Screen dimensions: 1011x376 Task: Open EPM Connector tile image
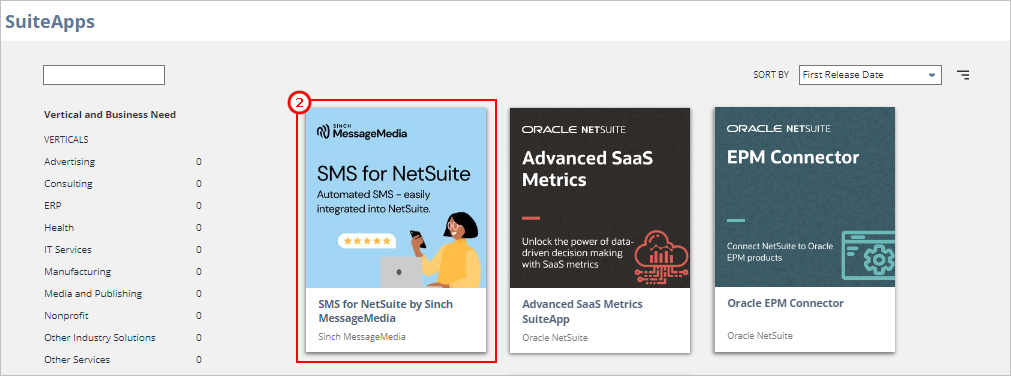coord(805,197)
